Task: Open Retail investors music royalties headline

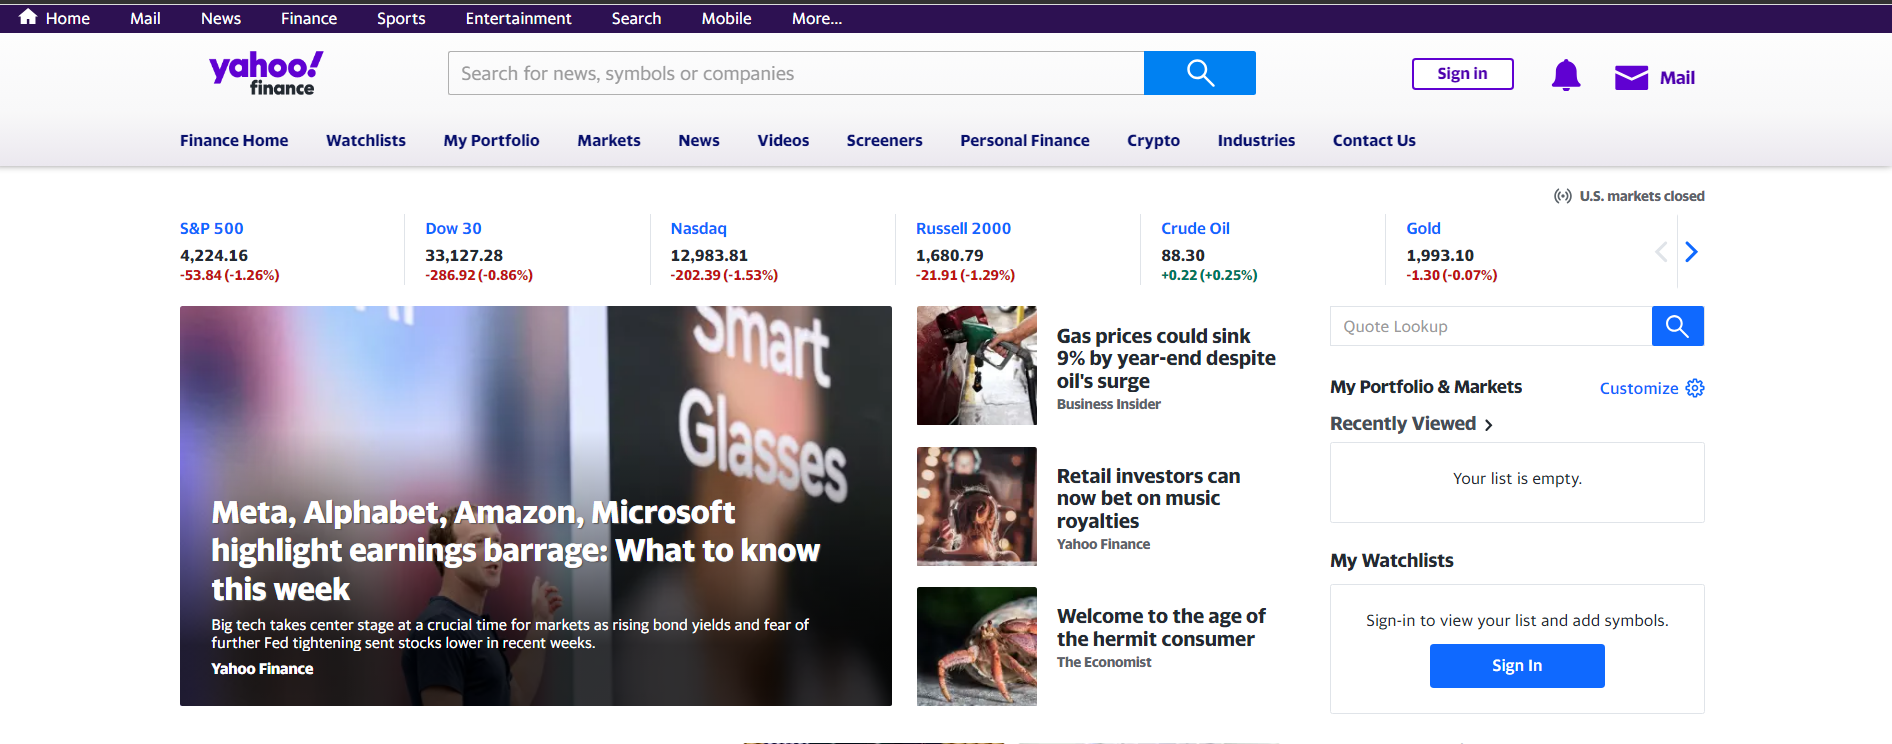Action: [1148, 498]
